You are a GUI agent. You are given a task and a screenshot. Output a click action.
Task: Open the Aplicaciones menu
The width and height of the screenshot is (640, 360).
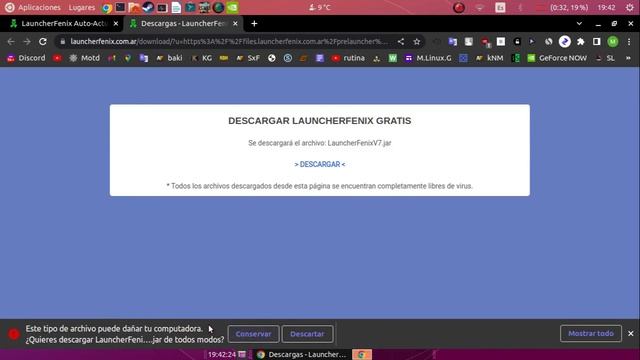[39, 7]
